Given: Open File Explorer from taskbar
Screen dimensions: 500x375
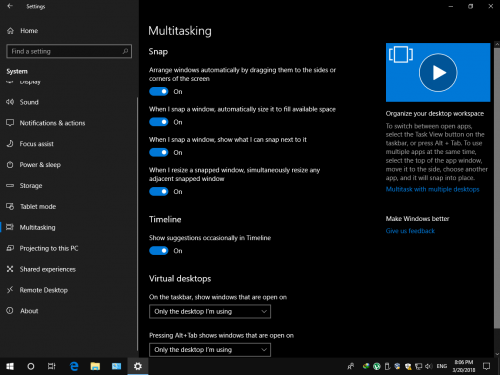Looking at the screenshot, I should tap(95, 366).
